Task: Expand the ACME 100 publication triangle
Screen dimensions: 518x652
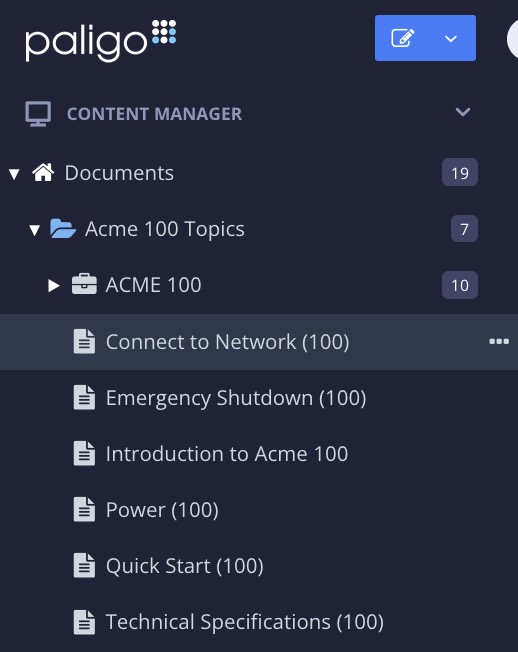Action: click(53, 286)
